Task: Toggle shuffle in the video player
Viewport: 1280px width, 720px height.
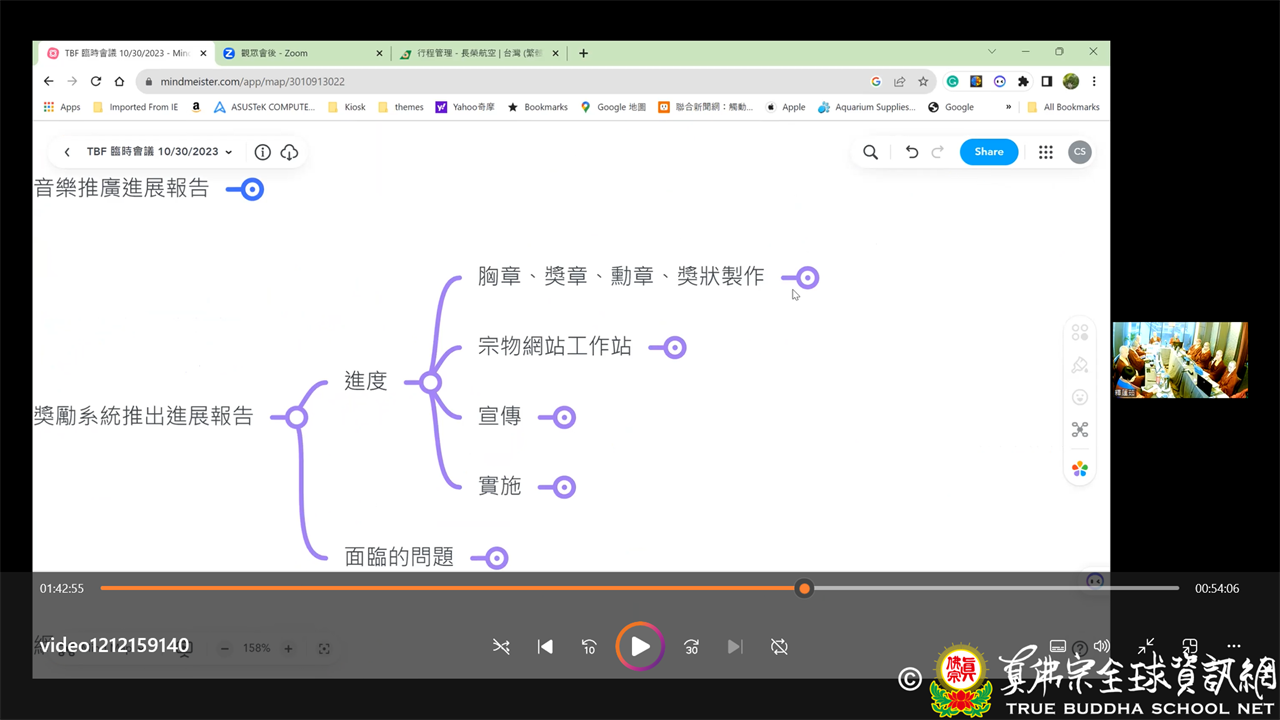Action: [x=501, y=647]
